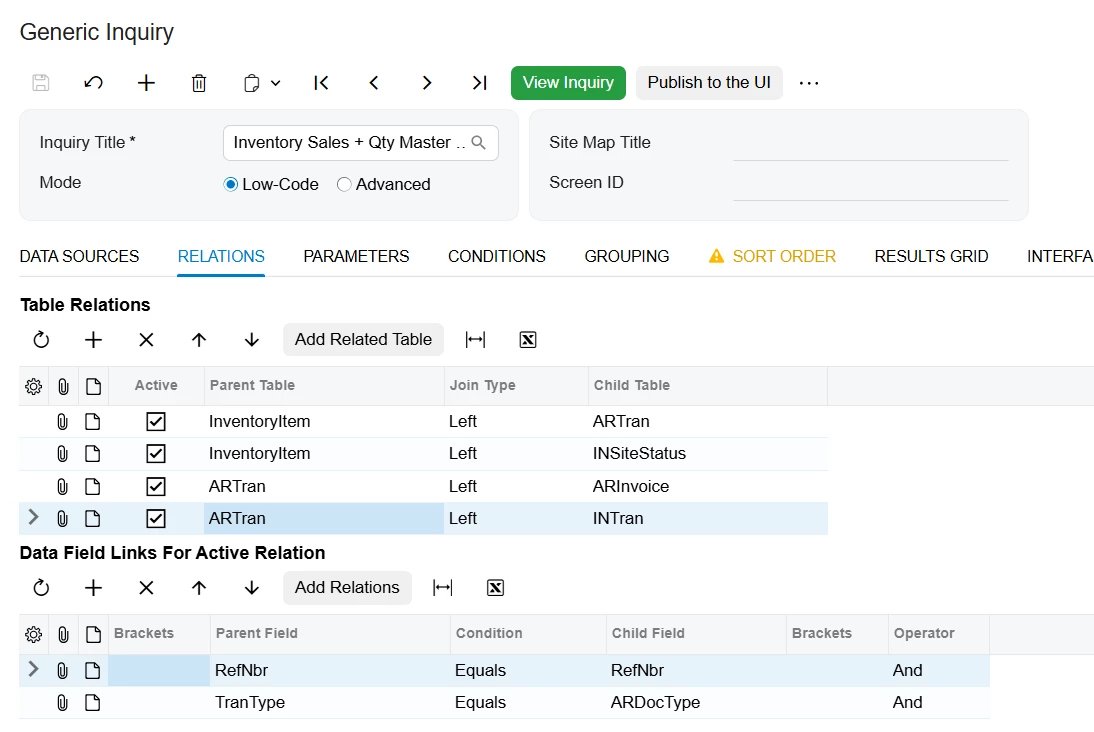Click Publish to the UI button
The height and width of the screenshot is (732, 1094).
tap(709, 83)
